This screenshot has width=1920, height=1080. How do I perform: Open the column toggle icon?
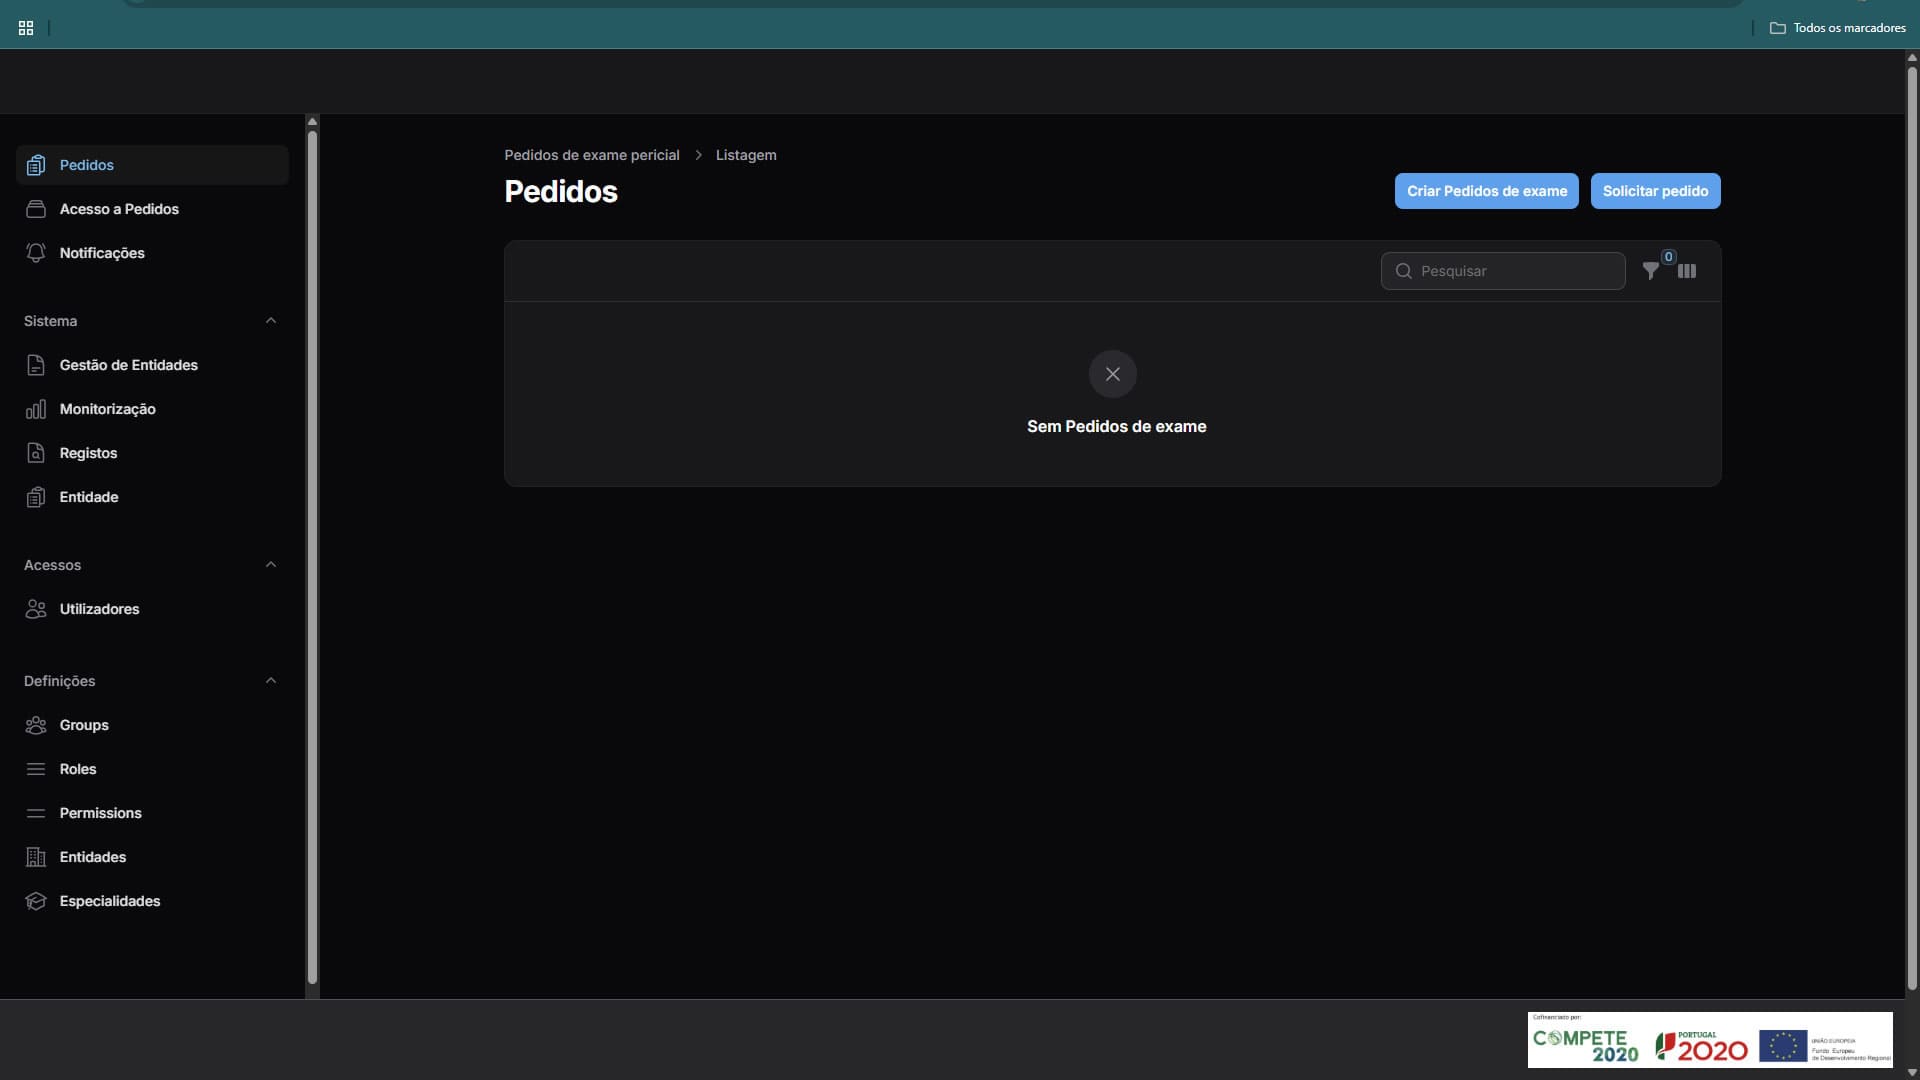coord(1687,271)
